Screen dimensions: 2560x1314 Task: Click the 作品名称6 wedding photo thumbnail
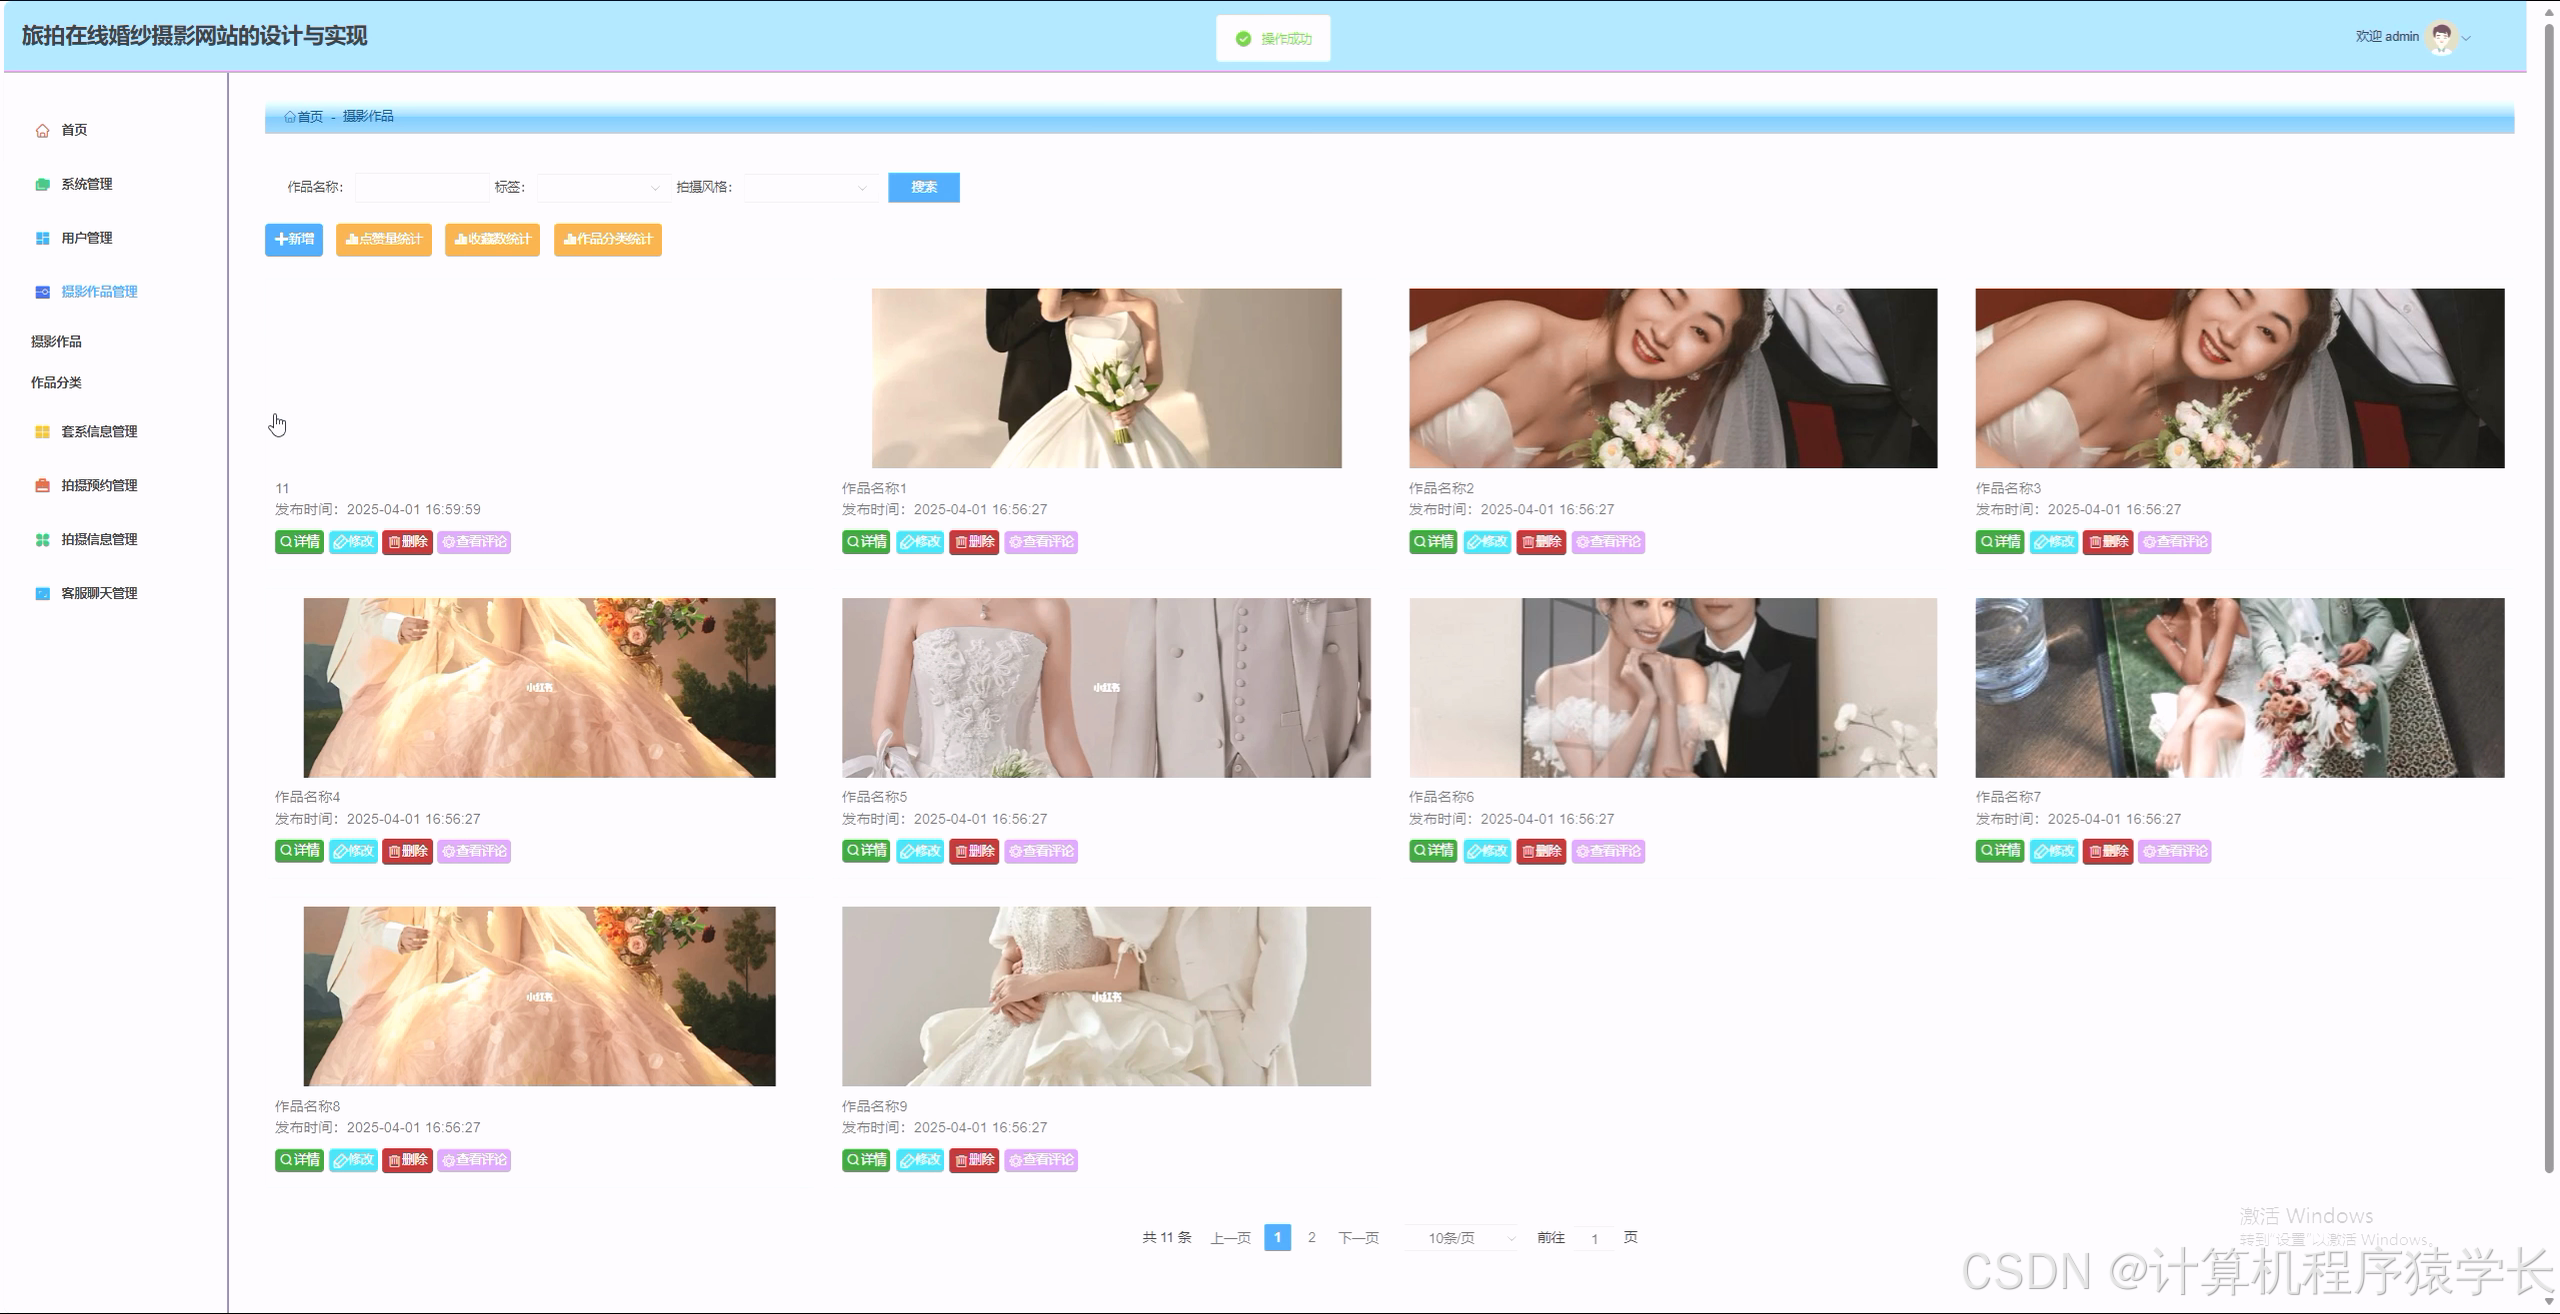pyautogui.click(x=1672, y=688)
